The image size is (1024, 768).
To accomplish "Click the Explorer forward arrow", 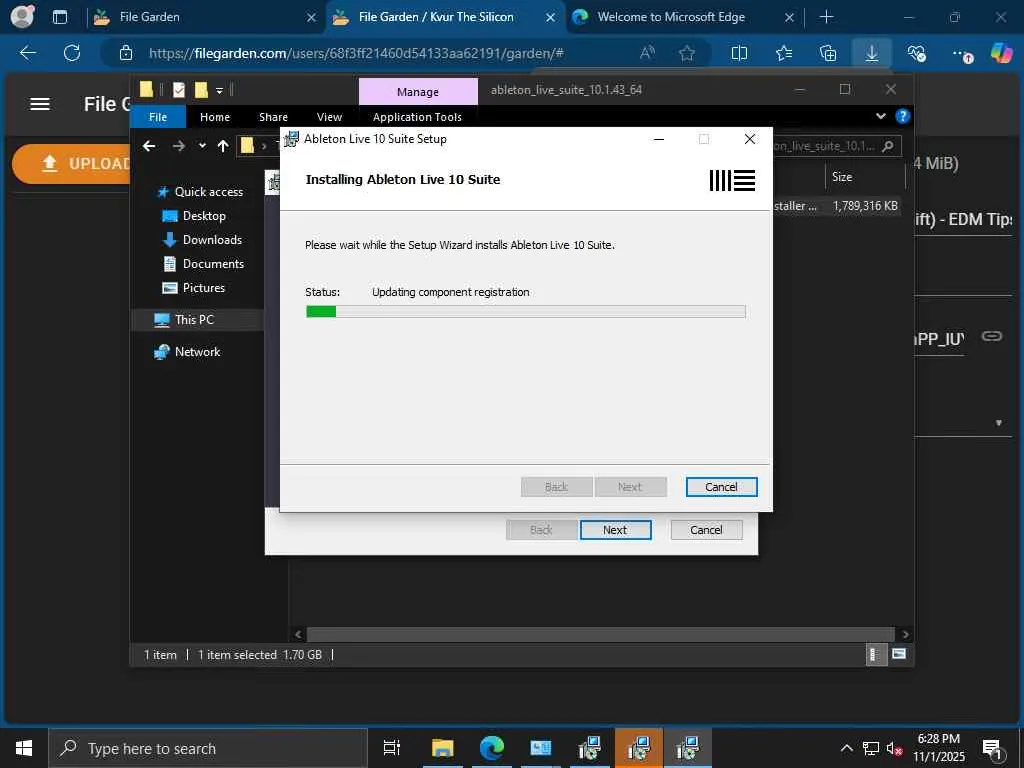I will click(179, 146).
